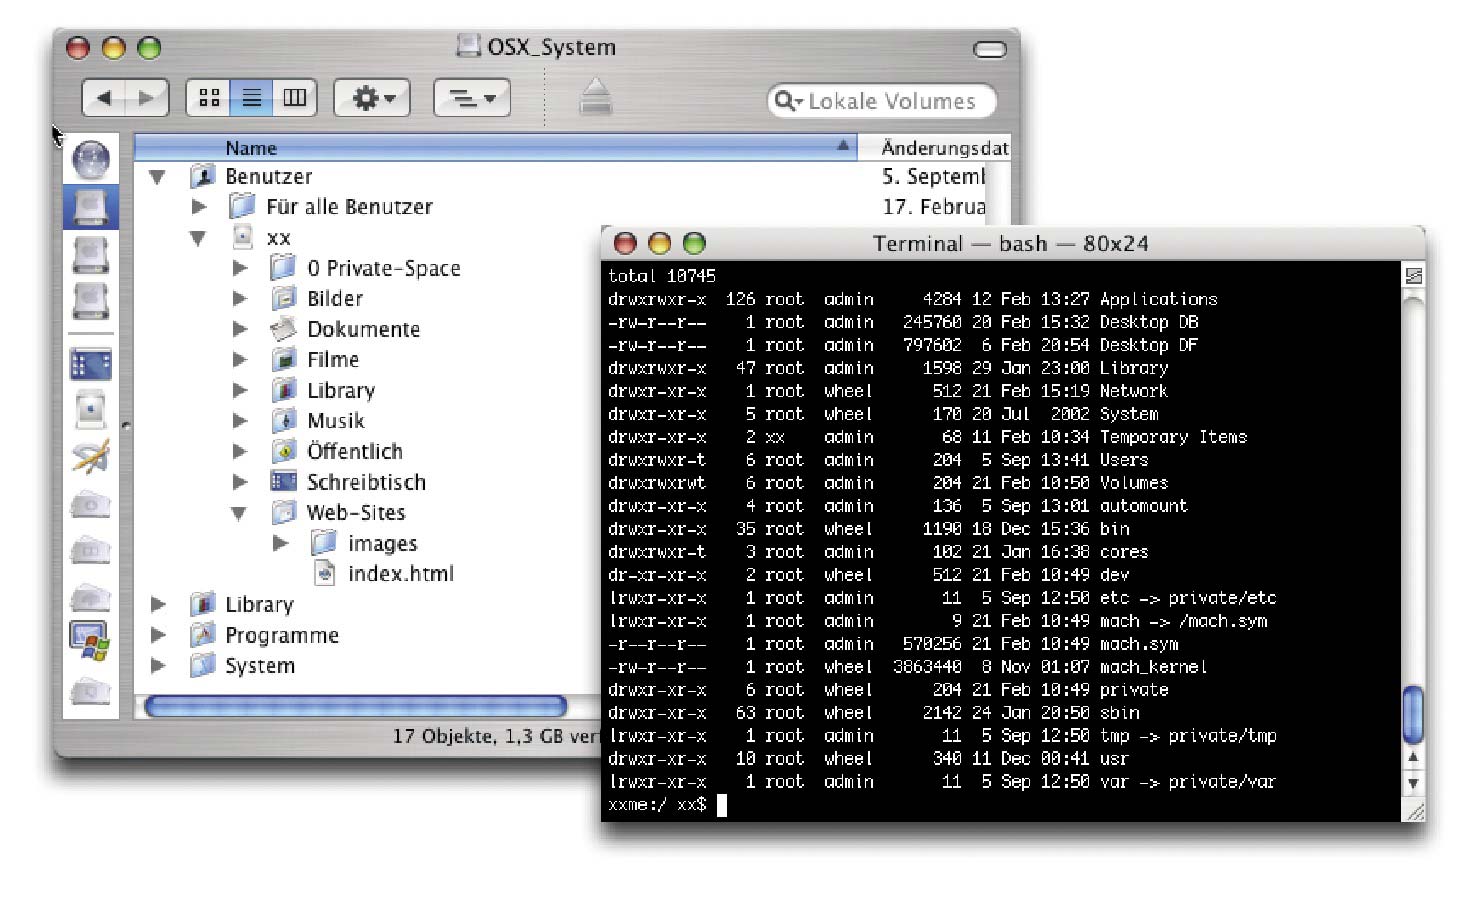Viewport: 1476px width, 897px height.
Task: Click the Bilder folder icon
Action: tap(284, 298)
